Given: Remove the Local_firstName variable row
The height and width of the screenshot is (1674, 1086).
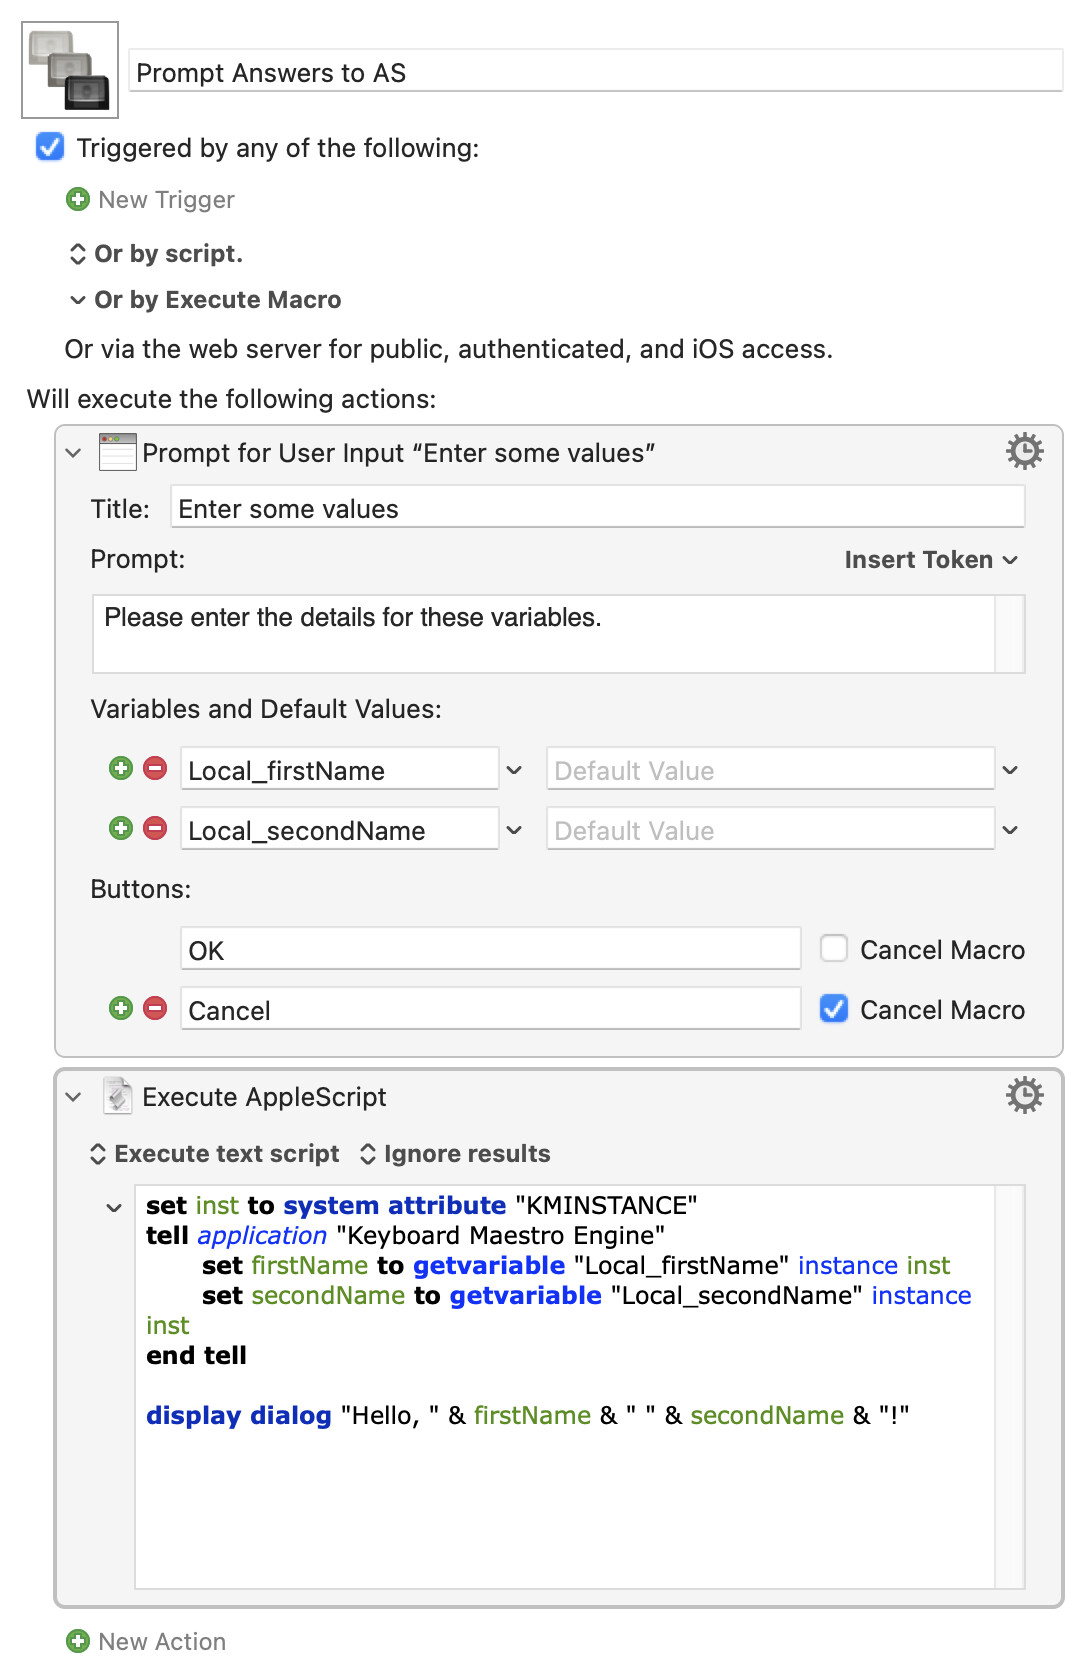Looking at the screenshot, I should [155, 768].
